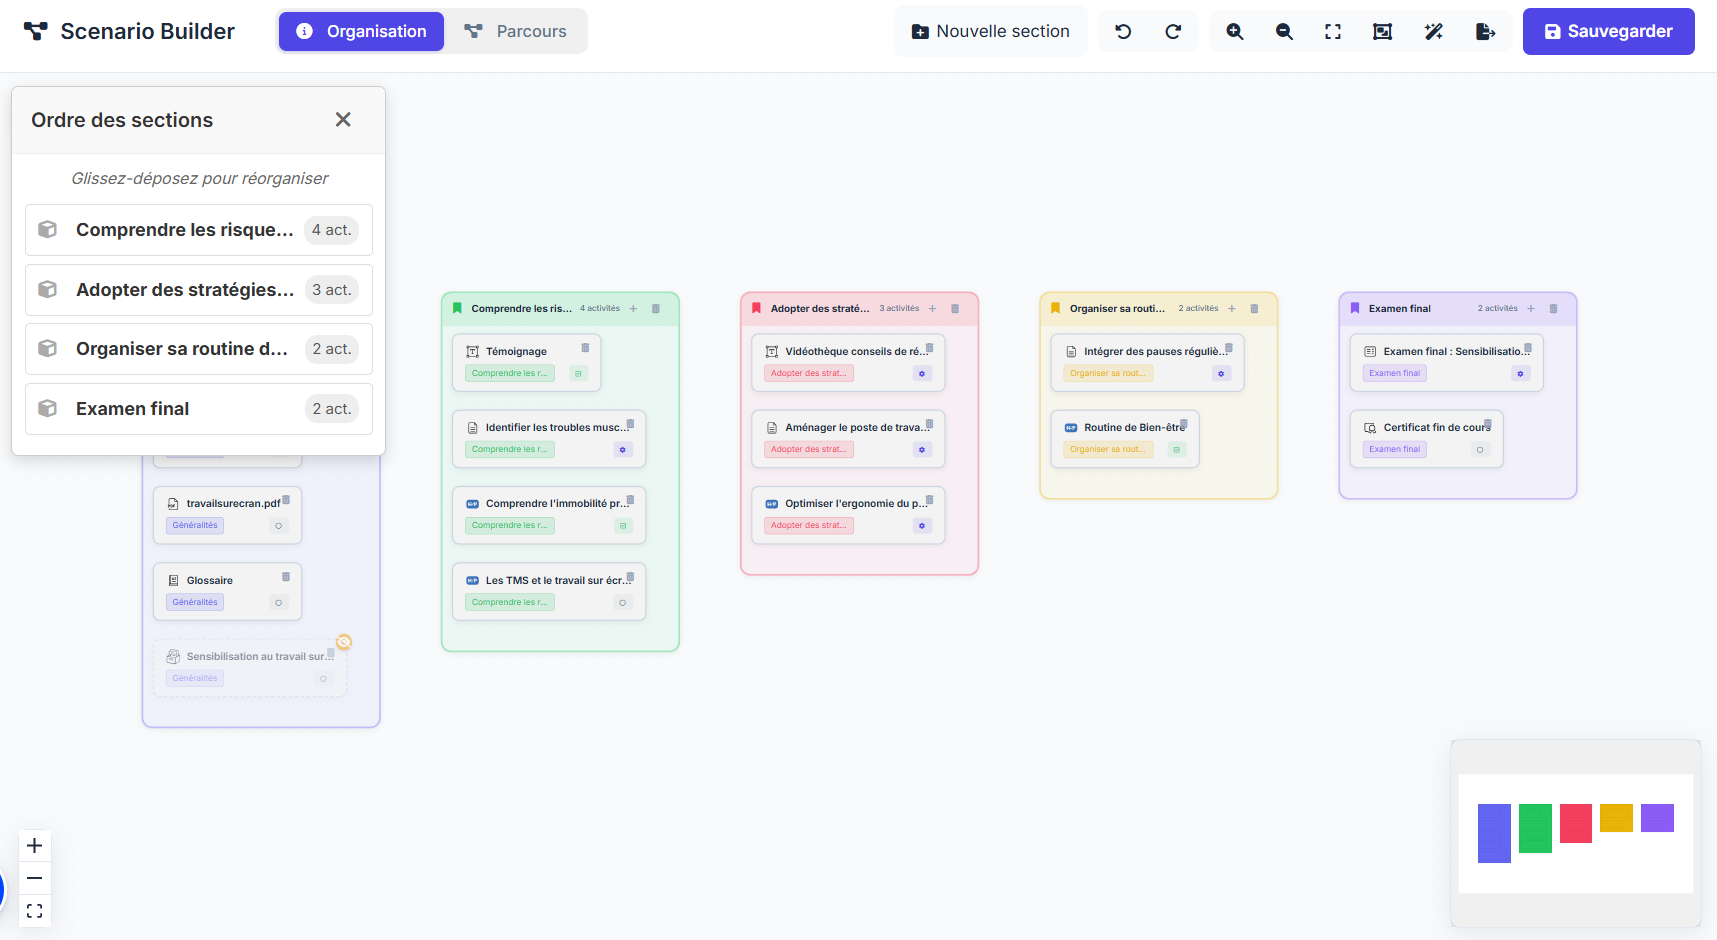Image resolution: width=1717 pixels, height=940 pixels.
Task: Switch to the Parcours tab
Action: (x=516, y=32)
